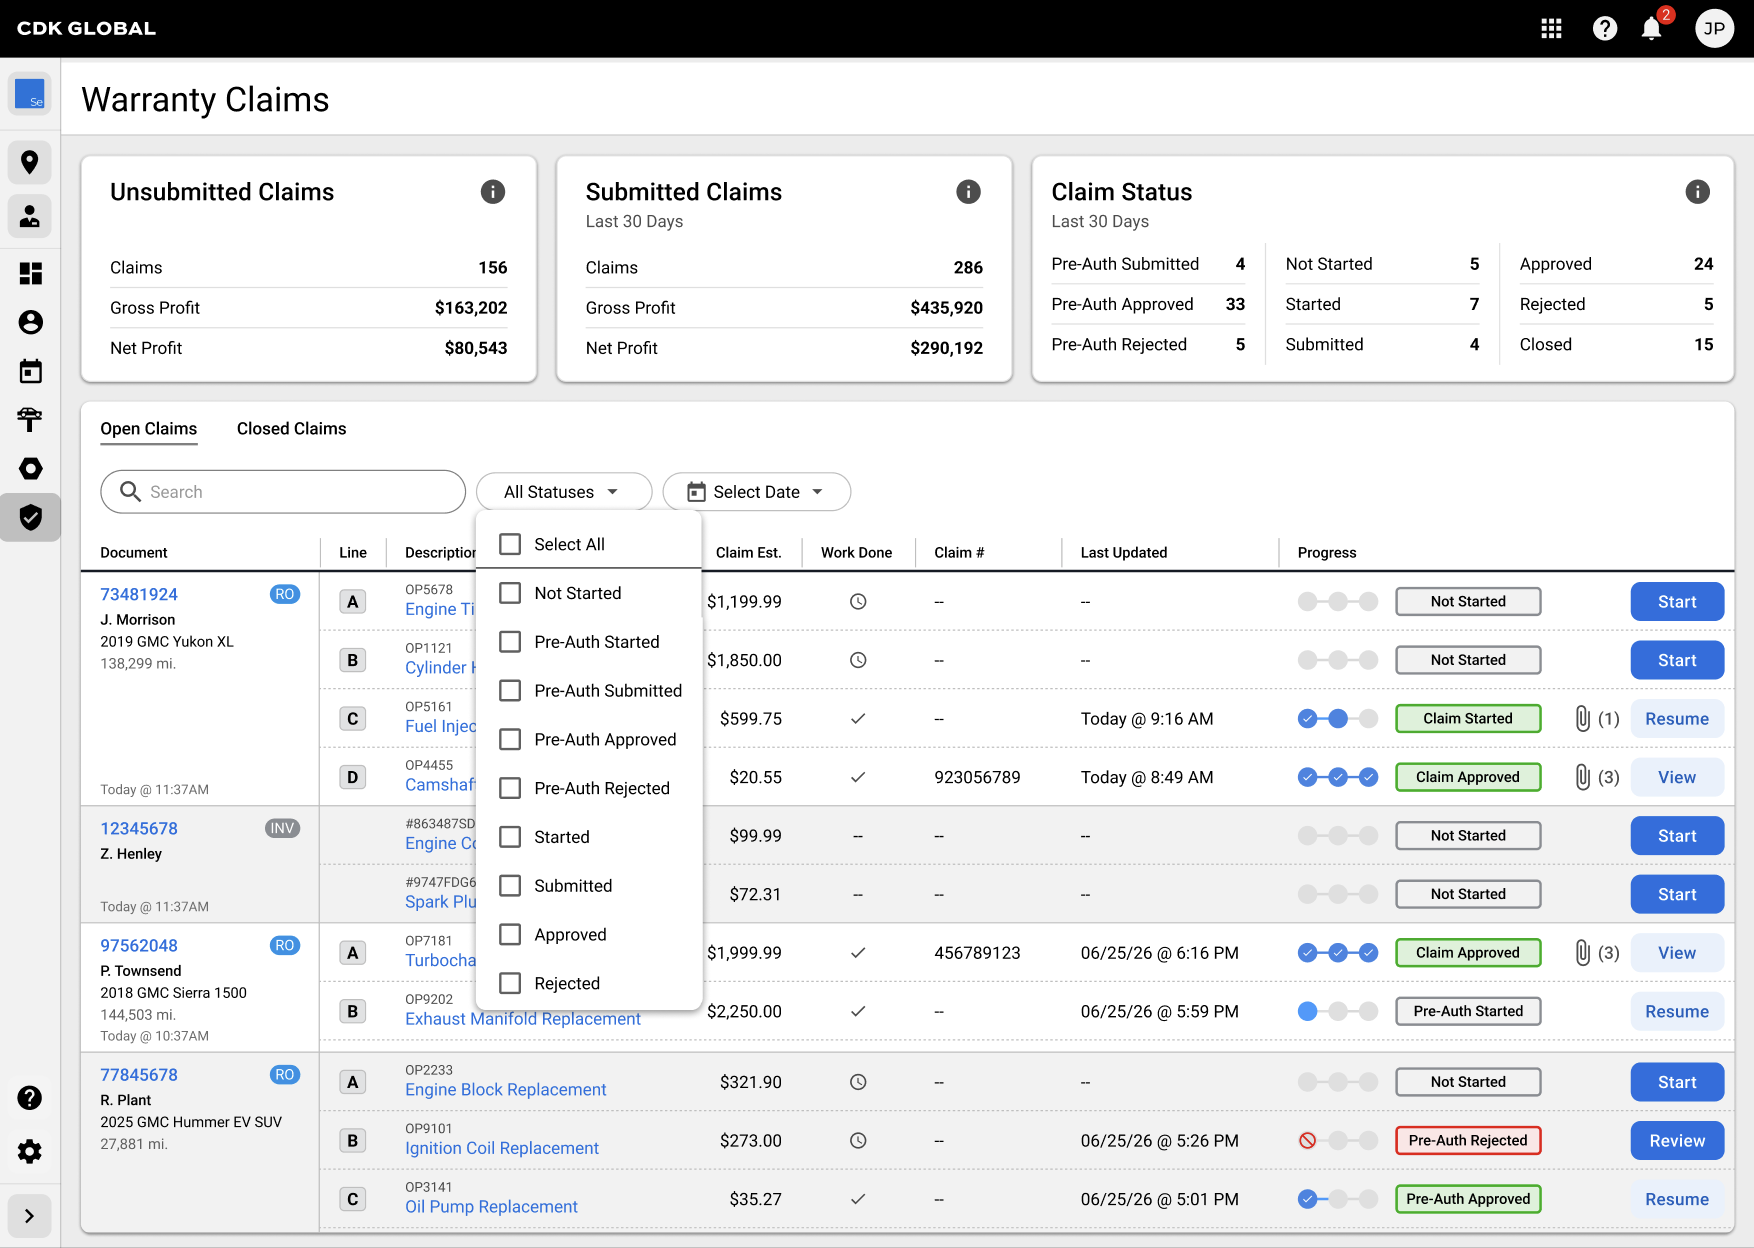Click the clock icon on the $1,199.99 row
1754x1248 pixels.
click(x=858, y=602)
